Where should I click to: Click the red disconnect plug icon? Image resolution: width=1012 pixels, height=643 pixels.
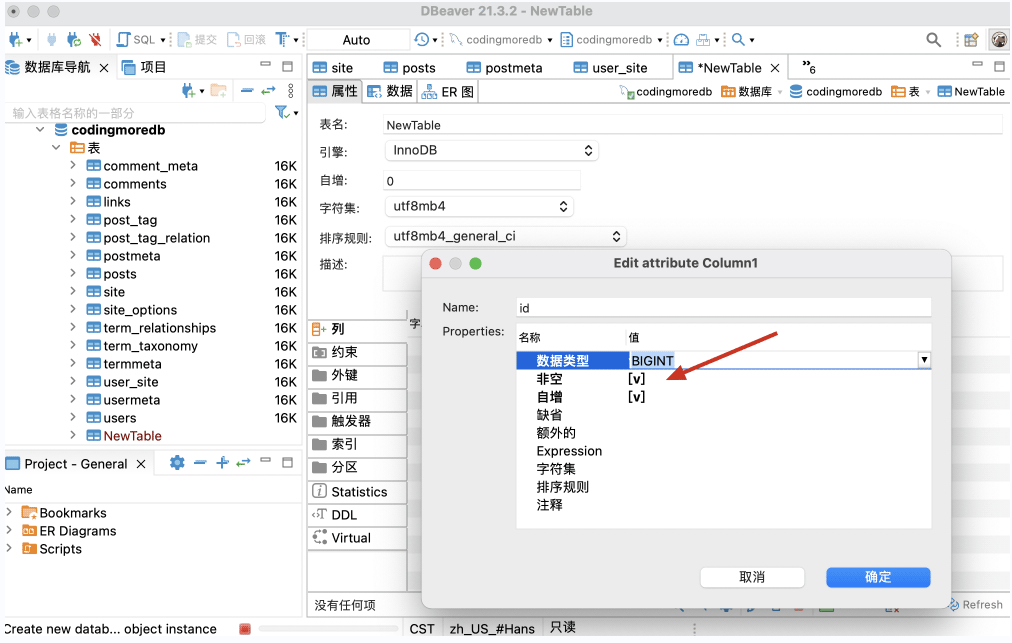point(95,40)
